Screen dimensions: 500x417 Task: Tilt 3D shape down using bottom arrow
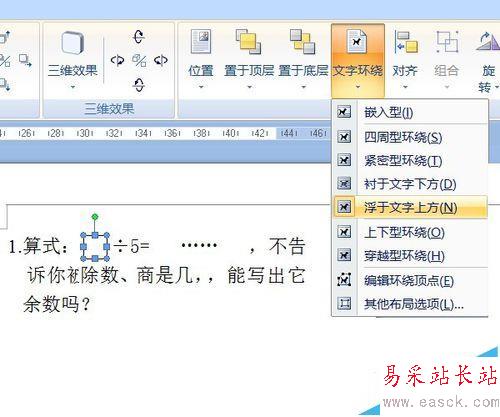pyautogui.click(x=139, y=85)
